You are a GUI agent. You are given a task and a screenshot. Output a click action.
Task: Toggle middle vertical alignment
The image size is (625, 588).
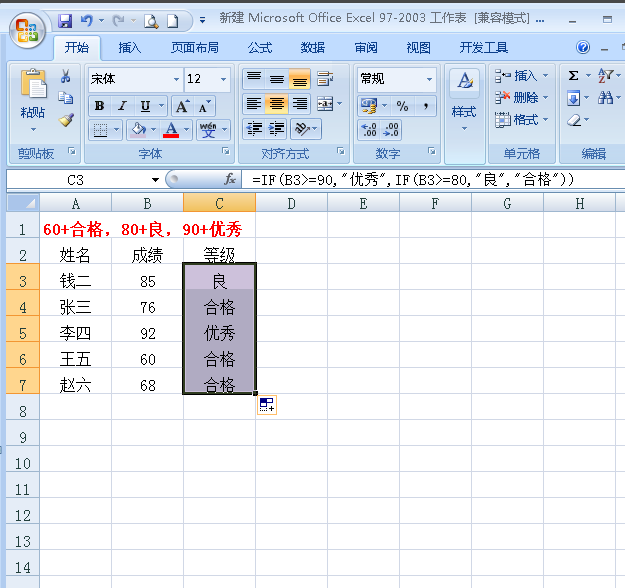[x=277, y=78]
